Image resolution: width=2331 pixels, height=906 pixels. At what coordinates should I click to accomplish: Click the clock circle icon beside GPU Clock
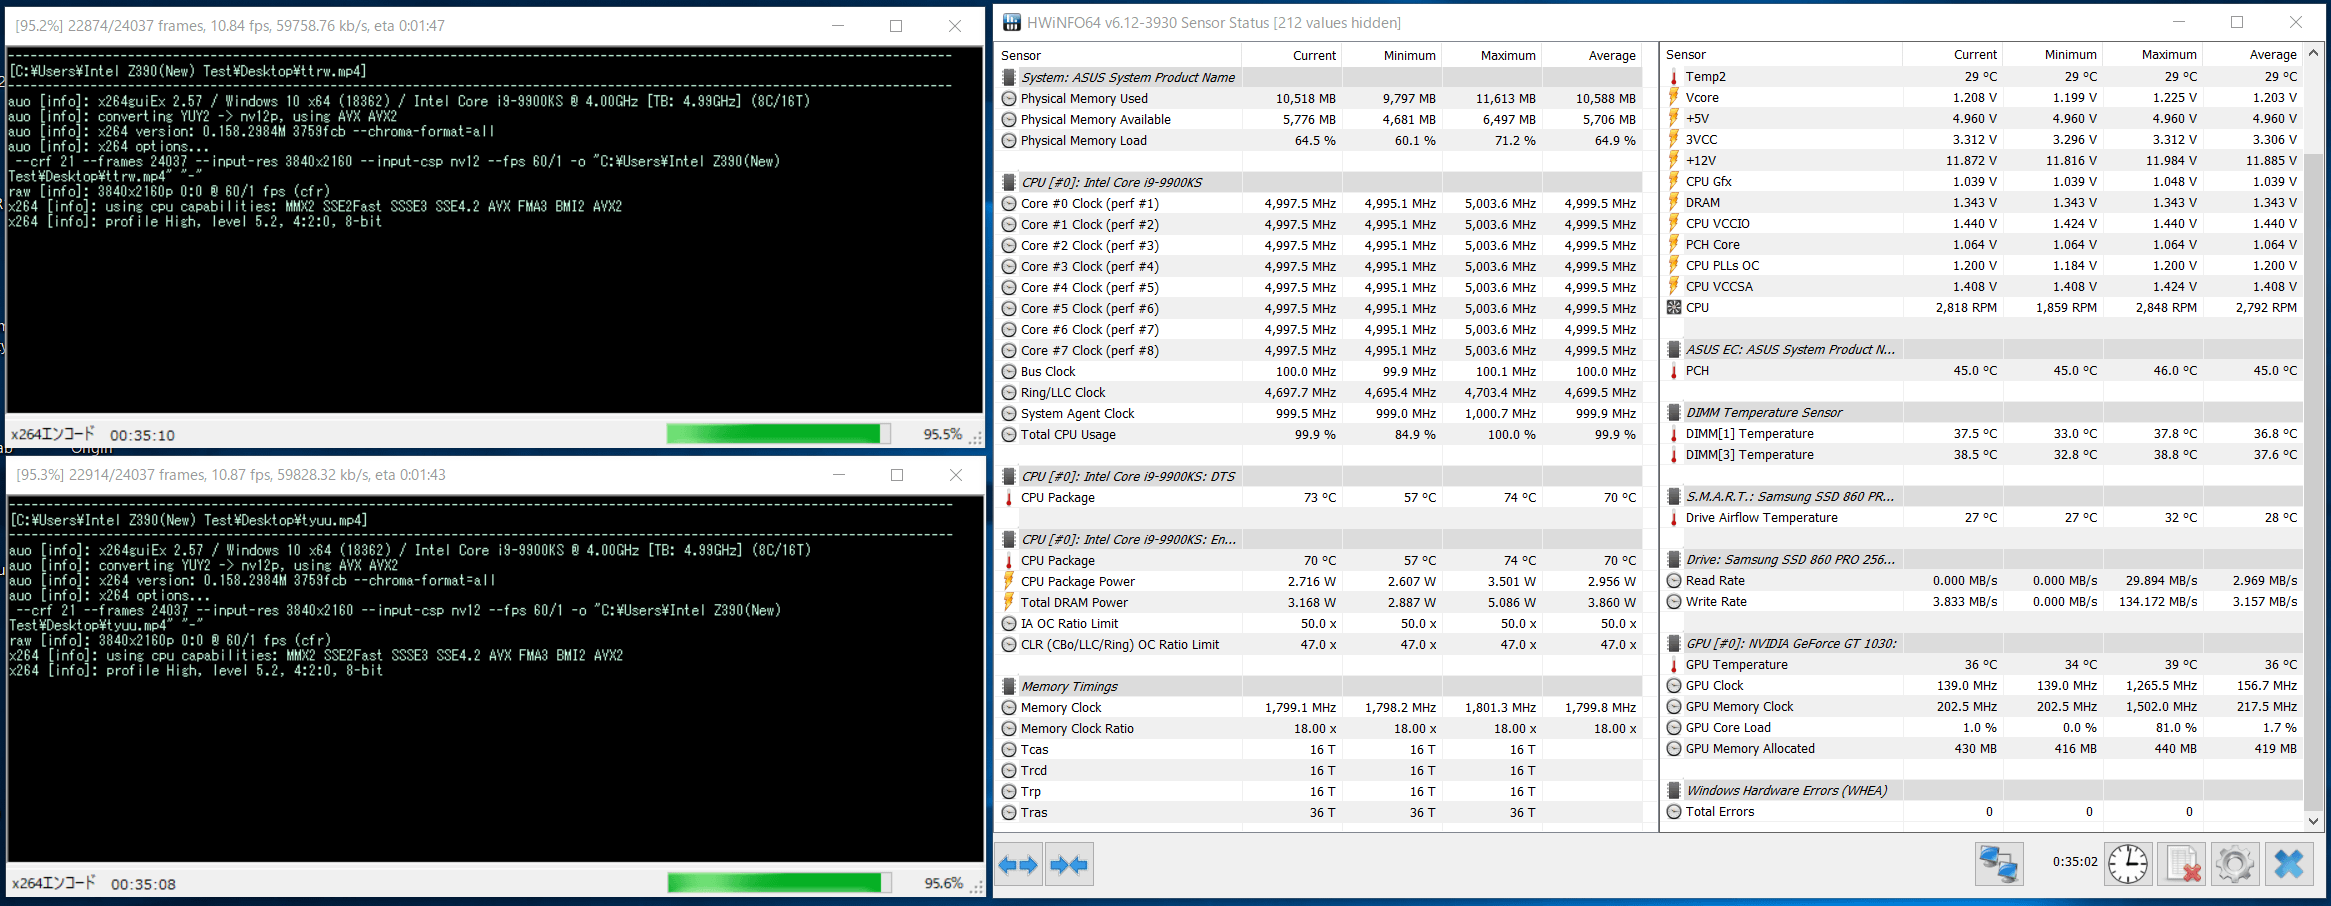point(1674,685)
